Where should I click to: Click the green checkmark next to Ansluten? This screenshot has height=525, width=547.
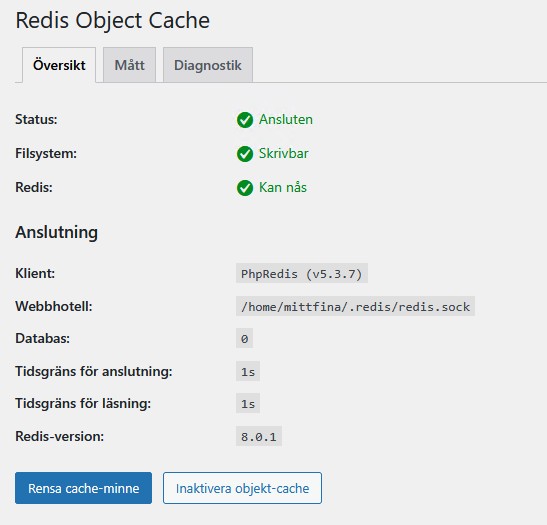pos(245,120)
